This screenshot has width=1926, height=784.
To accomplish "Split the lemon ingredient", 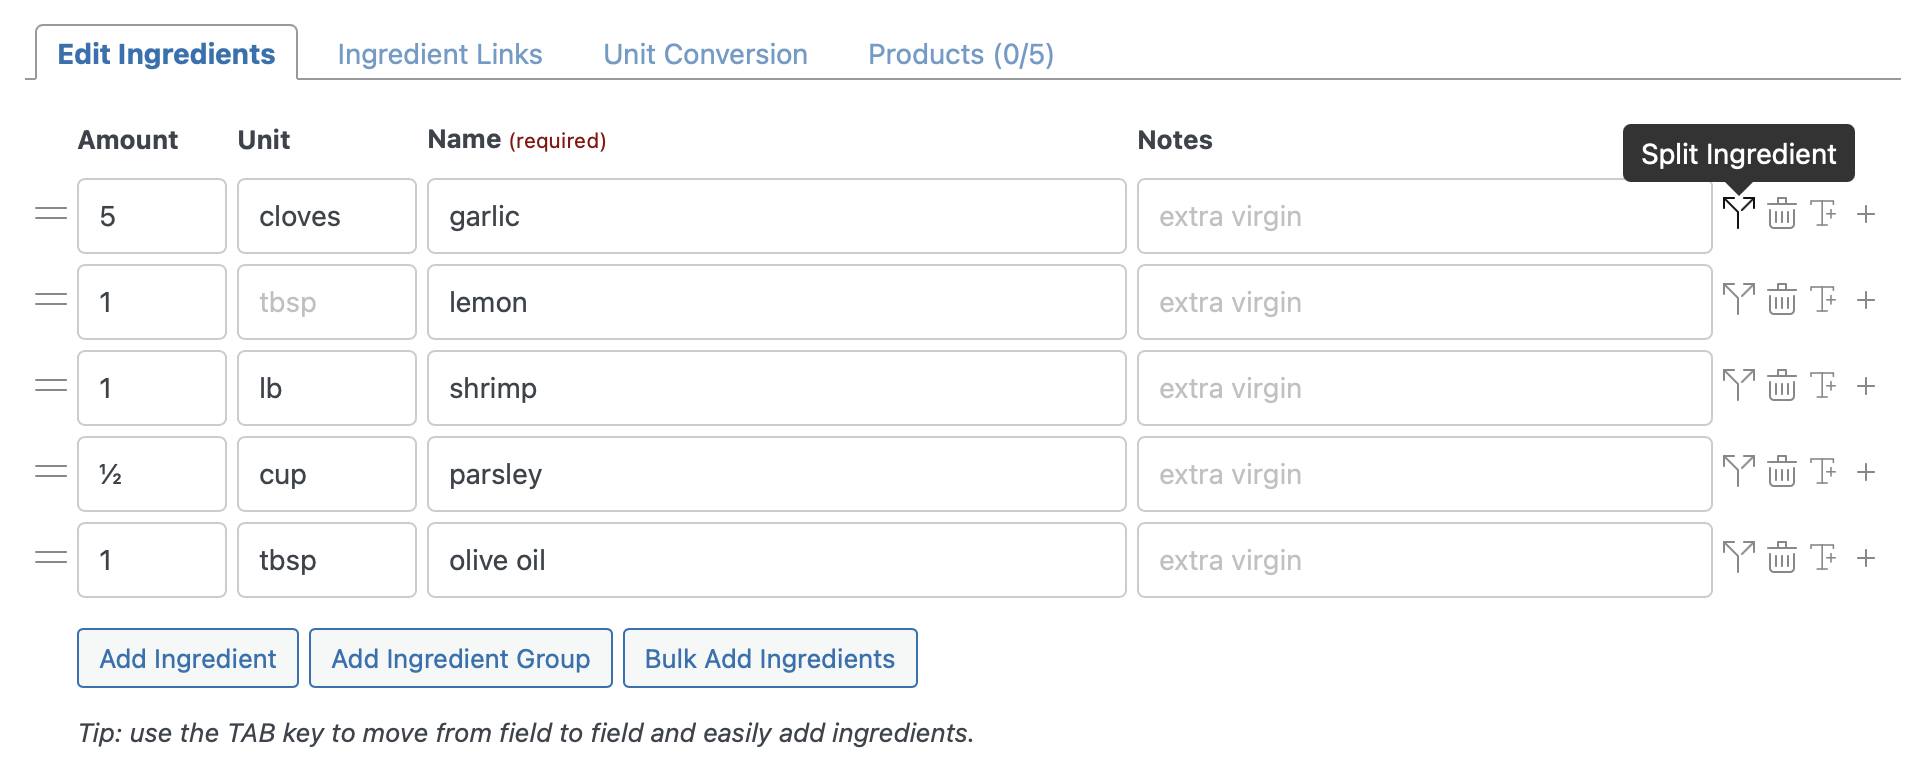I will 1738,300.
